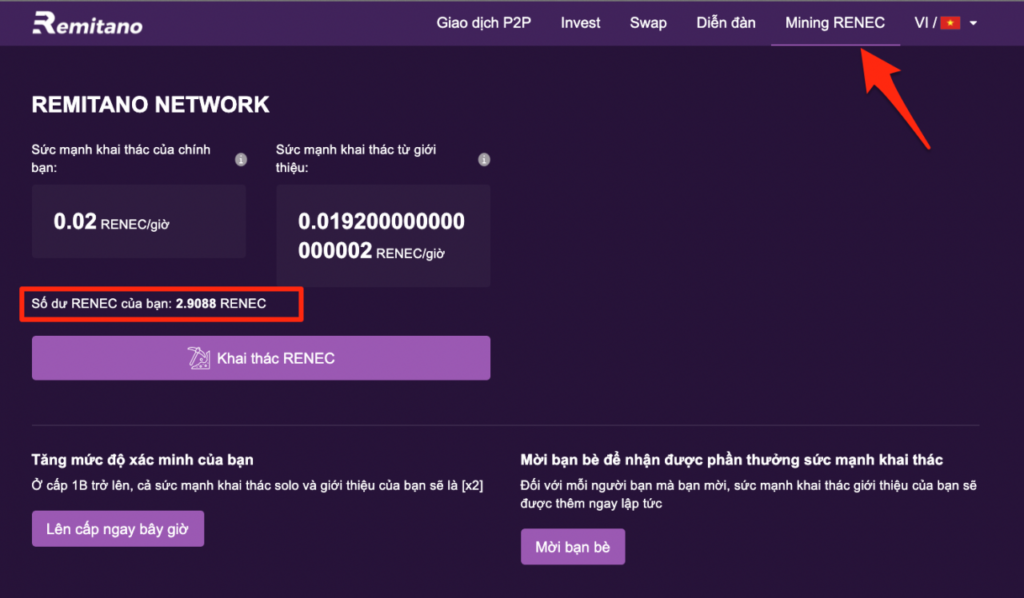Click the Khai thác RENEC button

[x=261, y=358]
